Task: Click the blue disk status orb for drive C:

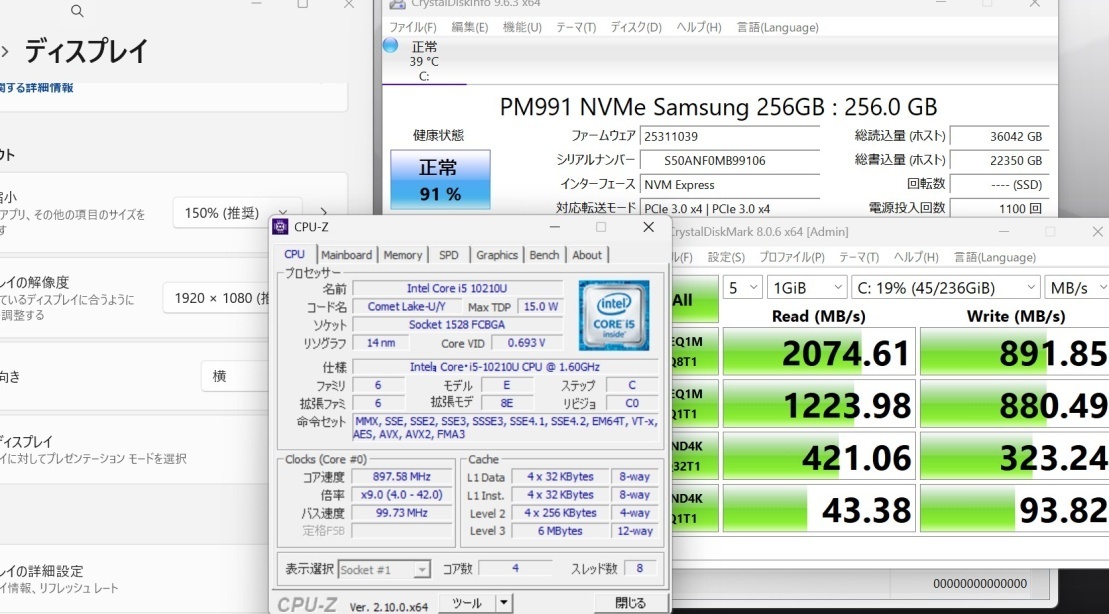Action: (x=391, y=46)
